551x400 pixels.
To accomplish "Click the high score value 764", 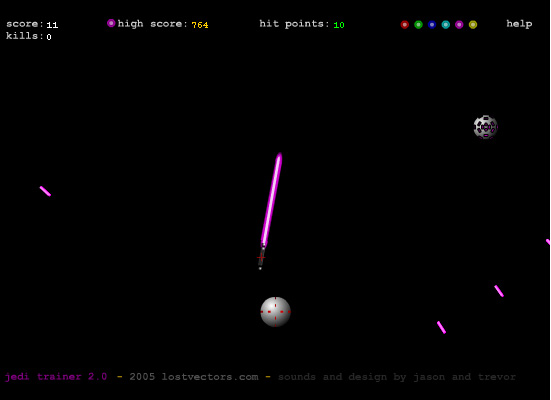I will click(200, 25).
